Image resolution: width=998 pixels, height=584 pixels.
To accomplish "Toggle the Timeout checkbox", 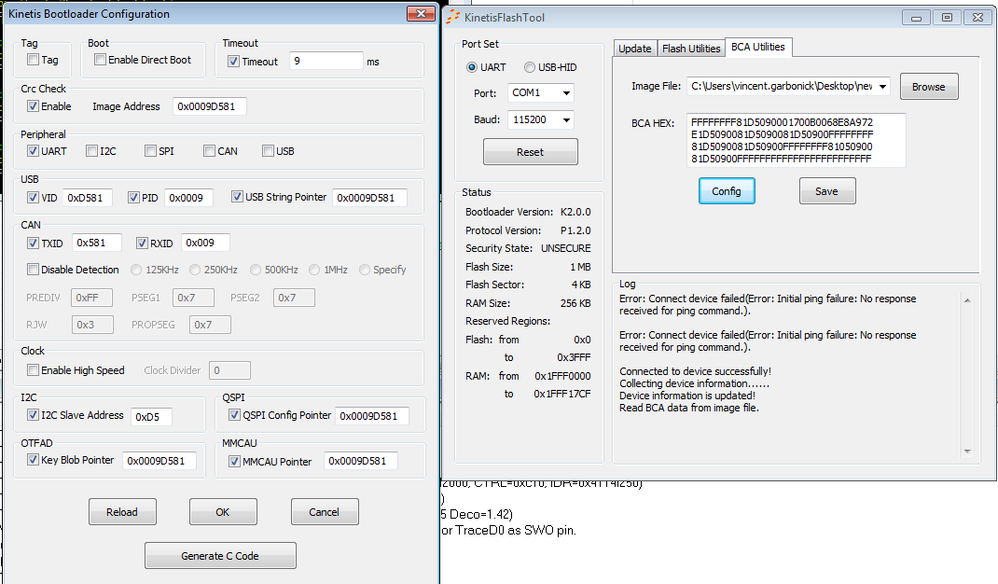I will pyautogui.click(x=234, y=61).
